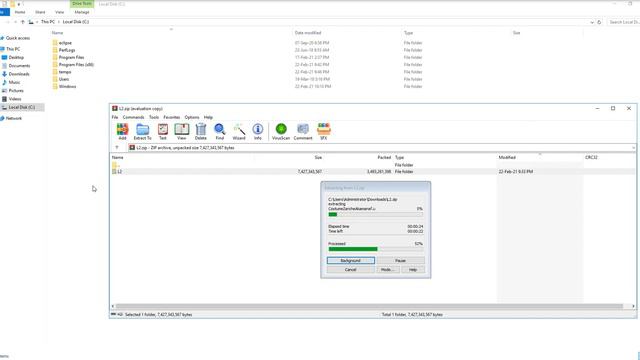The height and width of the screenshot is (360, 640).
Task: Open the WinRAR Favorites menu
Action: 172,117
